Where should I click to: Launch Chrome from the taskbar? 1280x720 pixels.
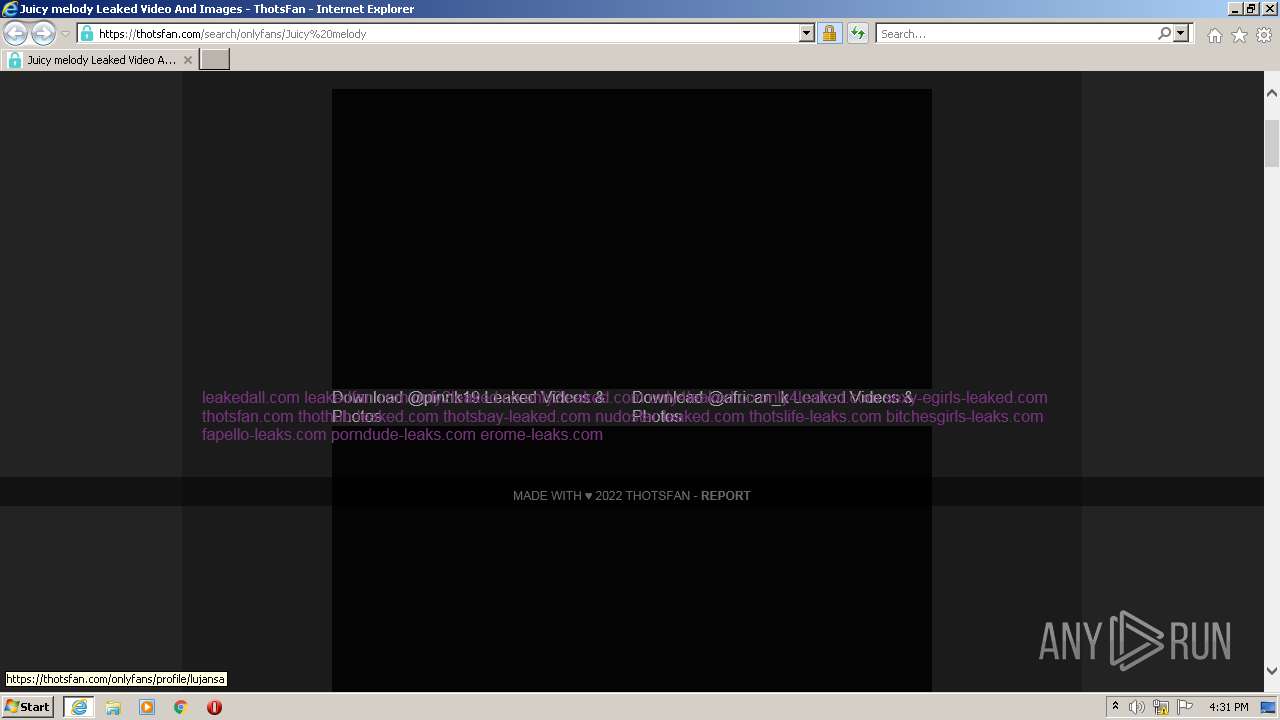(x=181, y=707)
